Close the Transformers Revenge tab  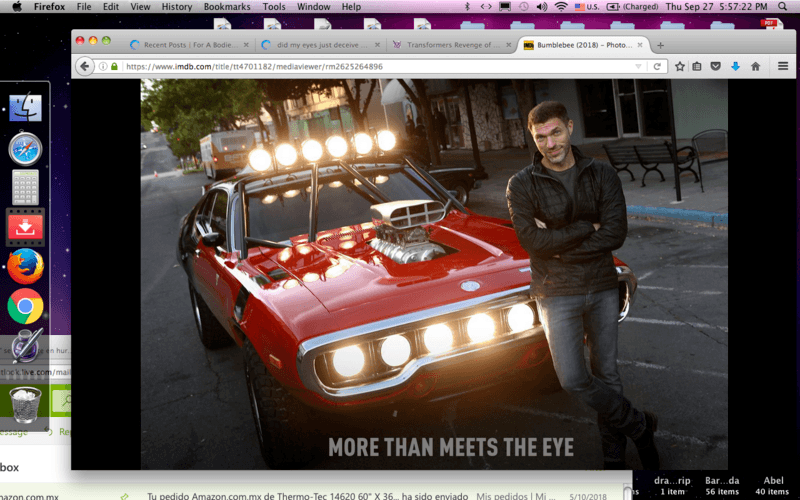click(508, 45)
